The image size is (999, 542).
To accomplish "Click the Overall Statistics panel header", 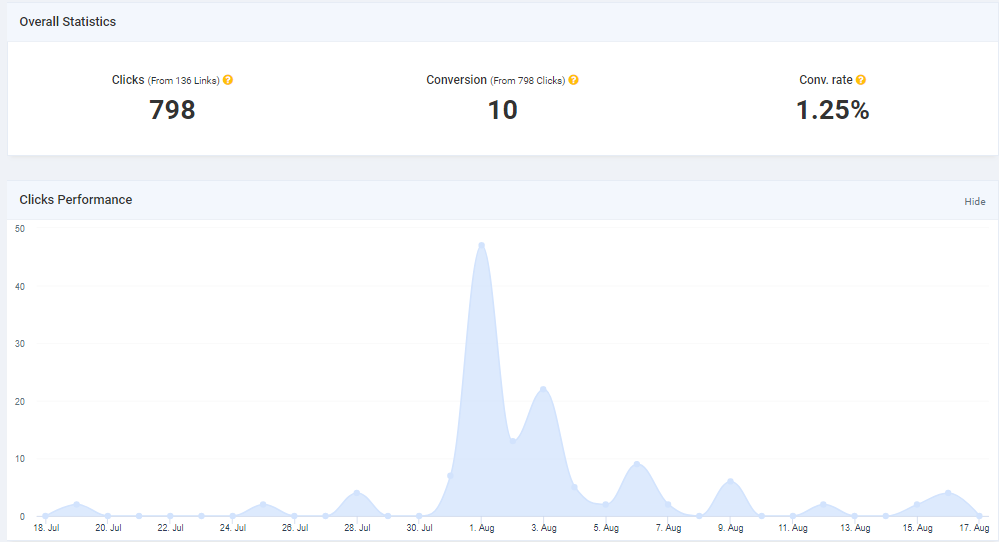I will point(68,21).
